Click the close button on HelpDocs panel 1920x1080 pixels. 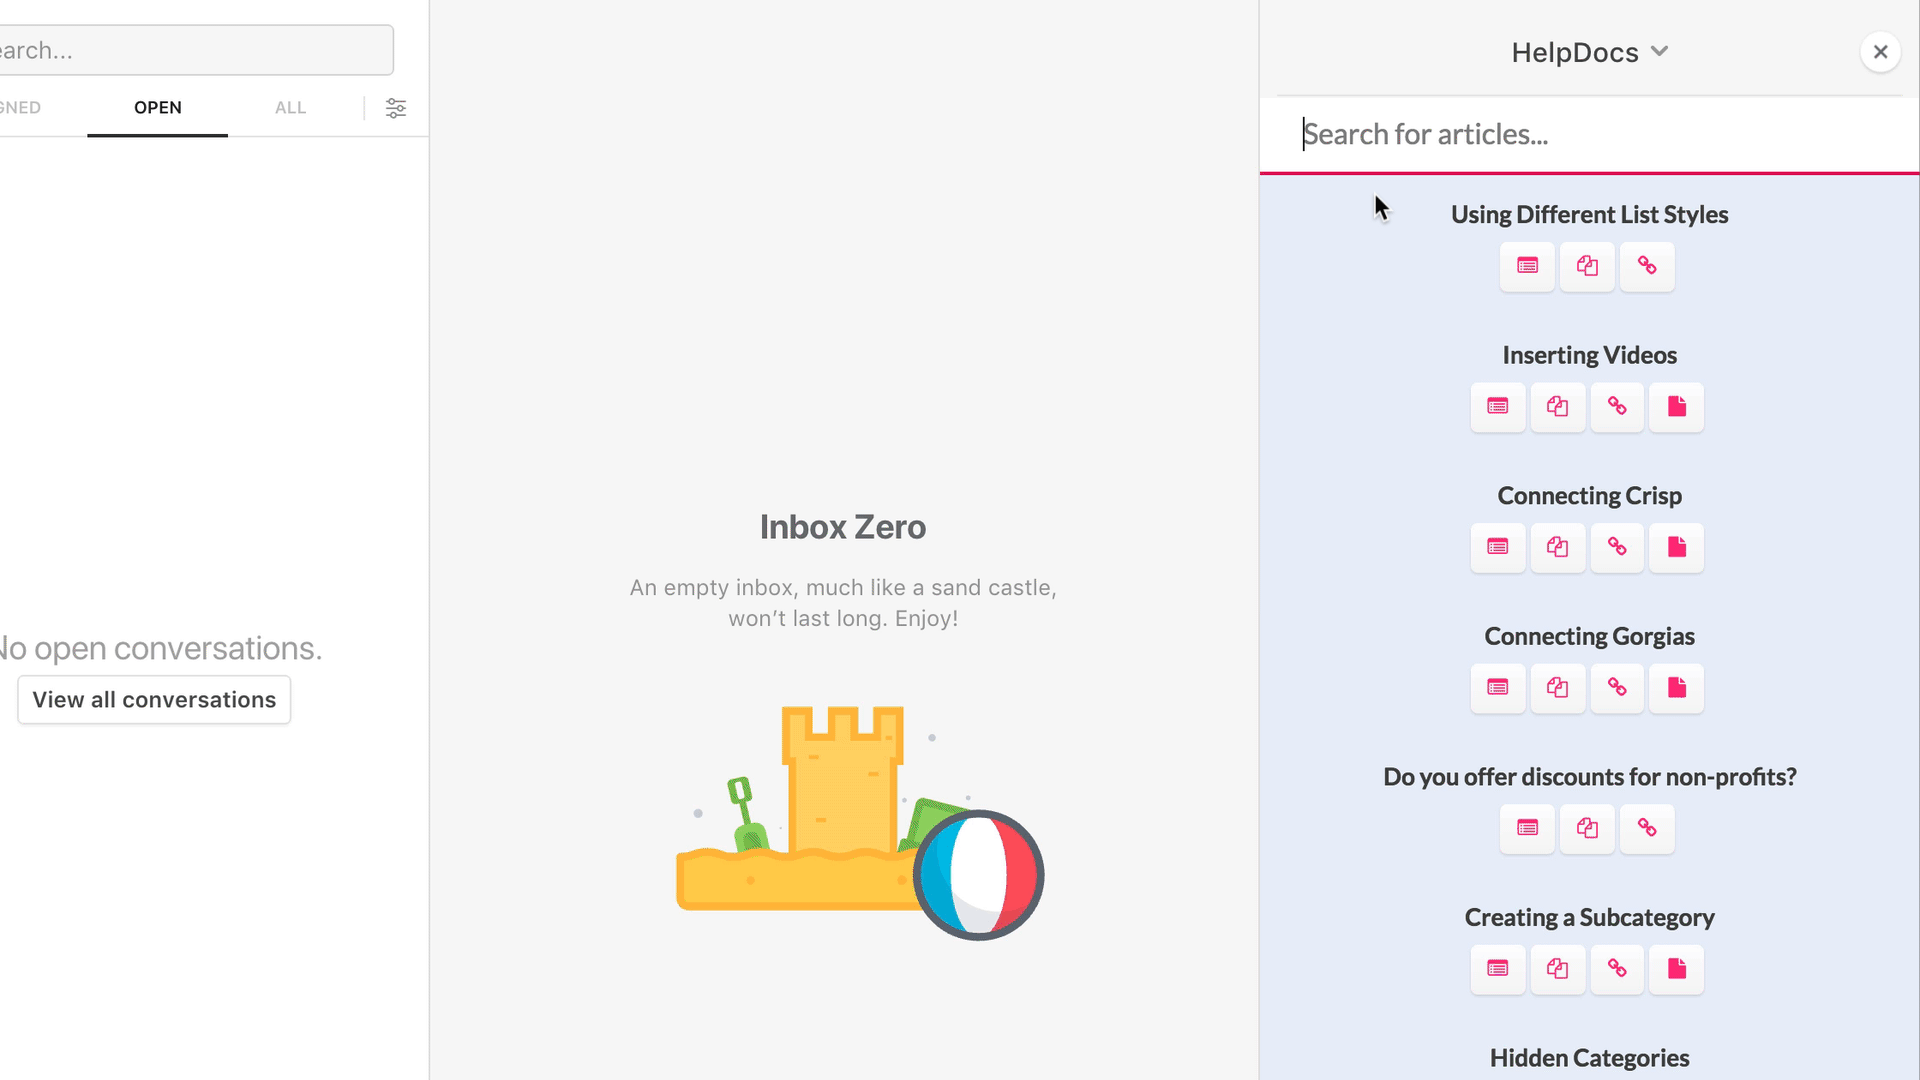point(1880,51)
